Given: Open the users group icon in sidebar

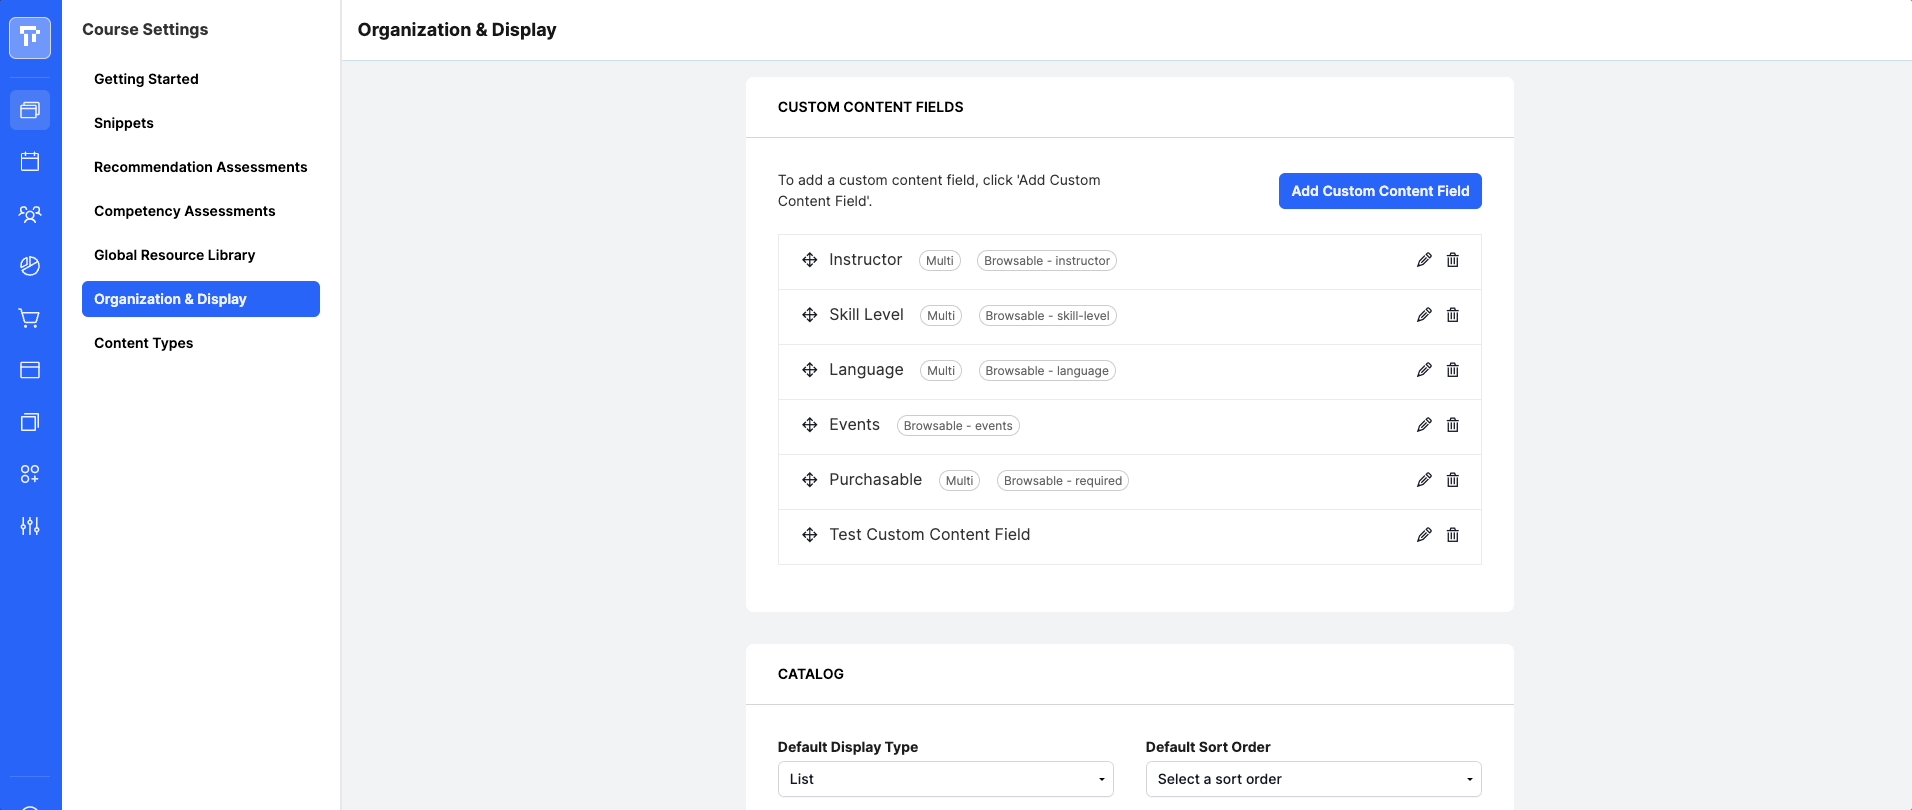Looking at the screenshot, I should click(x=30, y=214).
